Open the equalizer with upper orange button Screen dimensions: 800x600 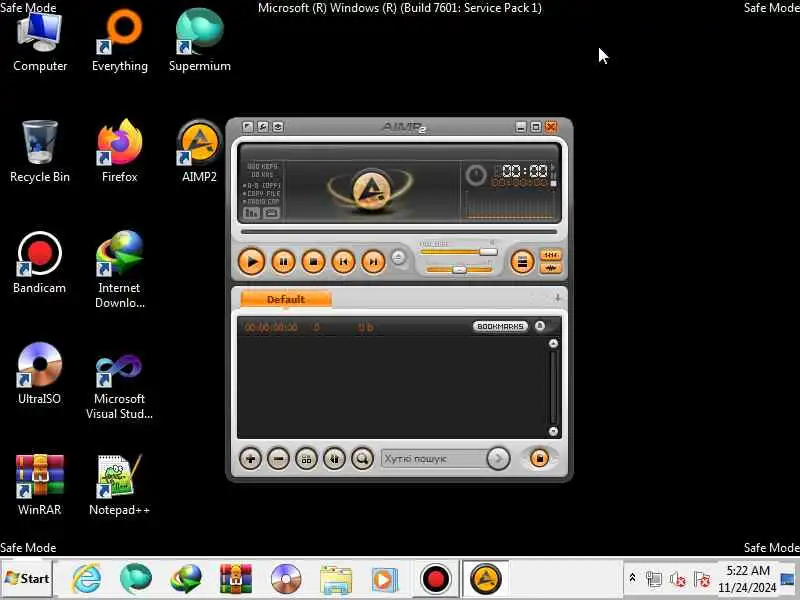click(551, 255)
